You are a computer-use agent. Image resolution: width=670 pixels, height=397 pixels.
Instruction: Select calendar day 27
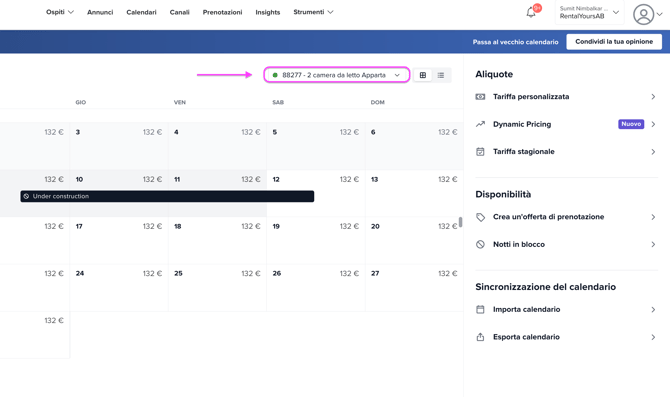click(x=414, y=287)
